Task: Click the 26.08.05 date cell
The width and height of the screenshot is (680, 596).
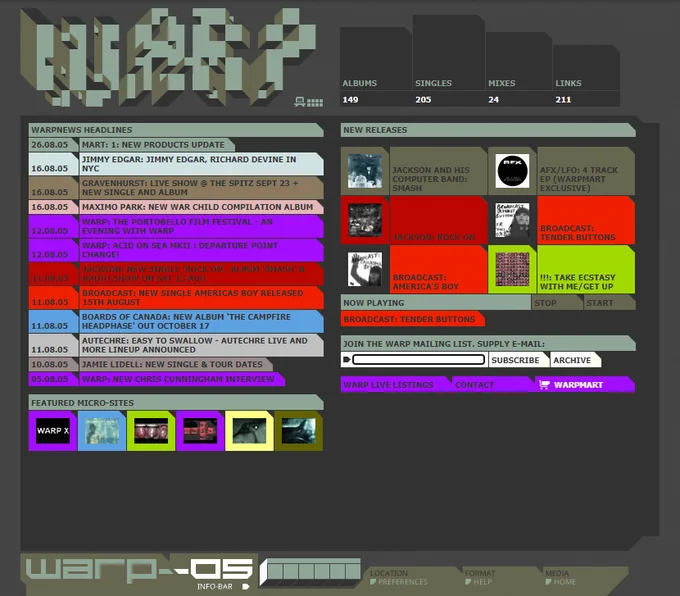Action: click(x=53, y=144)
